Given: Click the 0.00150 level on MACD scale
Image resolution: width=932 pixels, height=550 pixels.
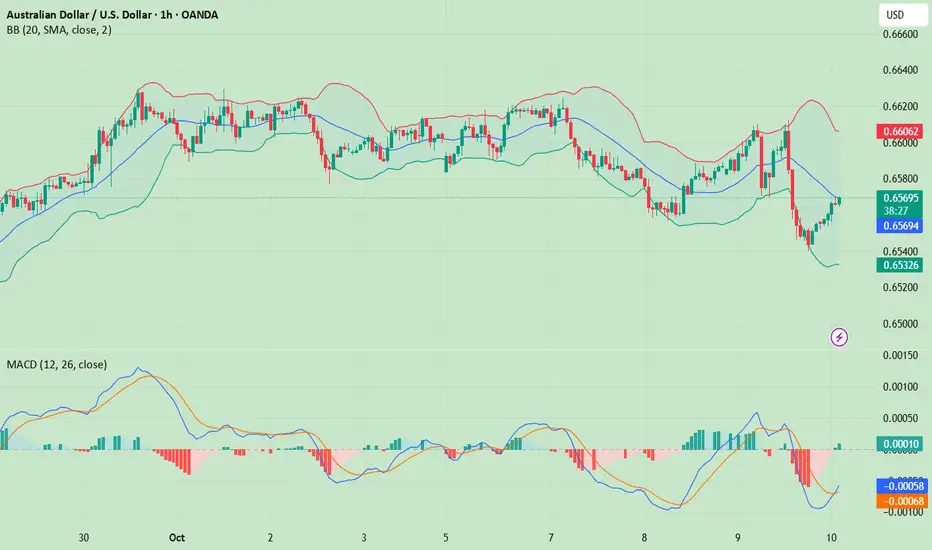Looking at the screenshot, I should click(x=900, y=356).
